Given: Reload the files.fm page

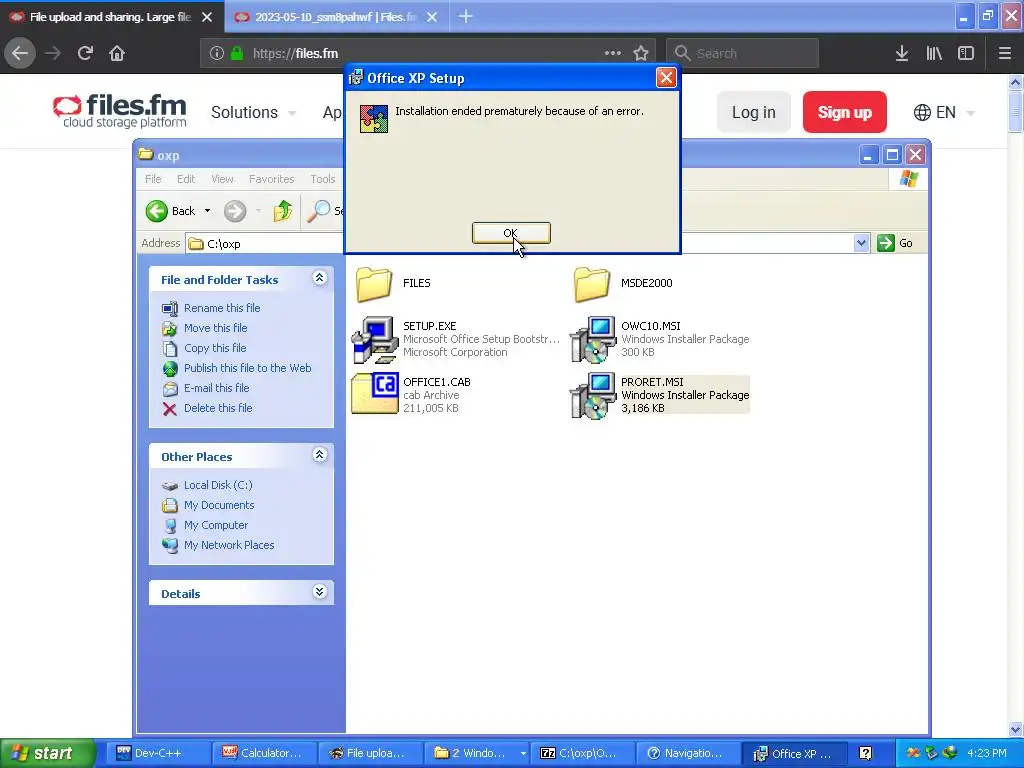Looking at the screenshot, I should click(85, 53).
